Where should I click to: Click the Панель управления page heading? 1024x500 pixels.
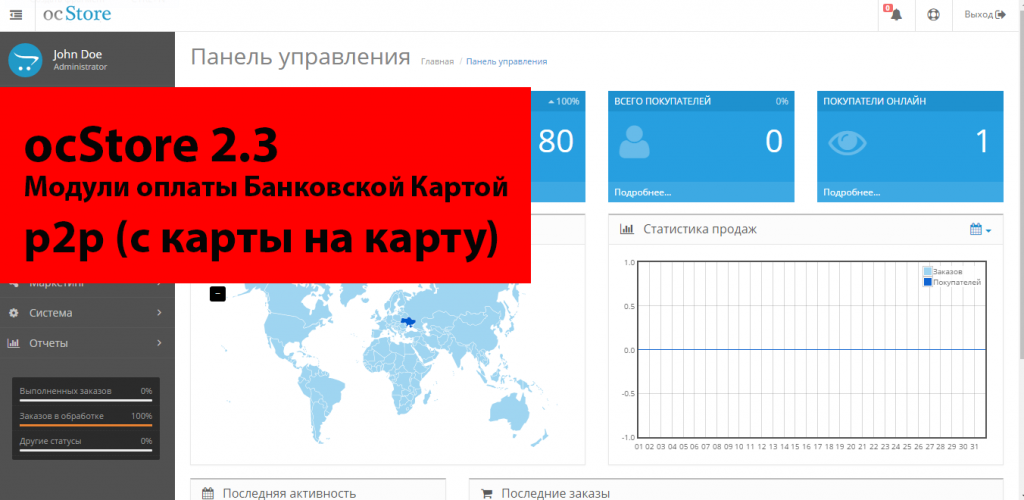(x=300, y=57)
